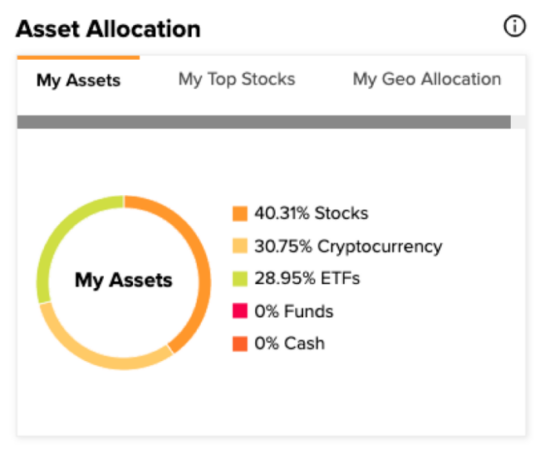
Task: Click the Asset Allocation heading
Action: [108, 29]
